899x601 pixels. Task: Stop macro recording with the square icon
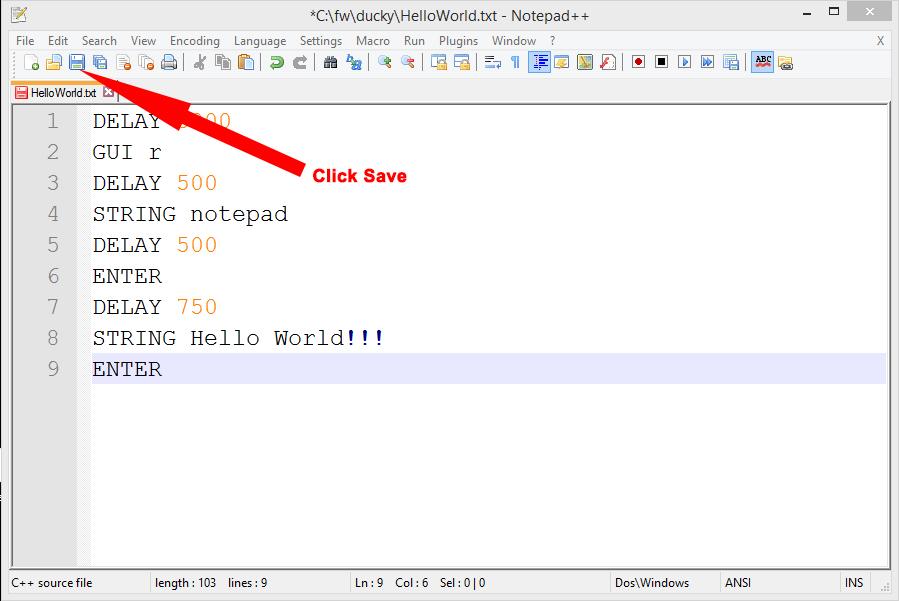click(662, 62)
